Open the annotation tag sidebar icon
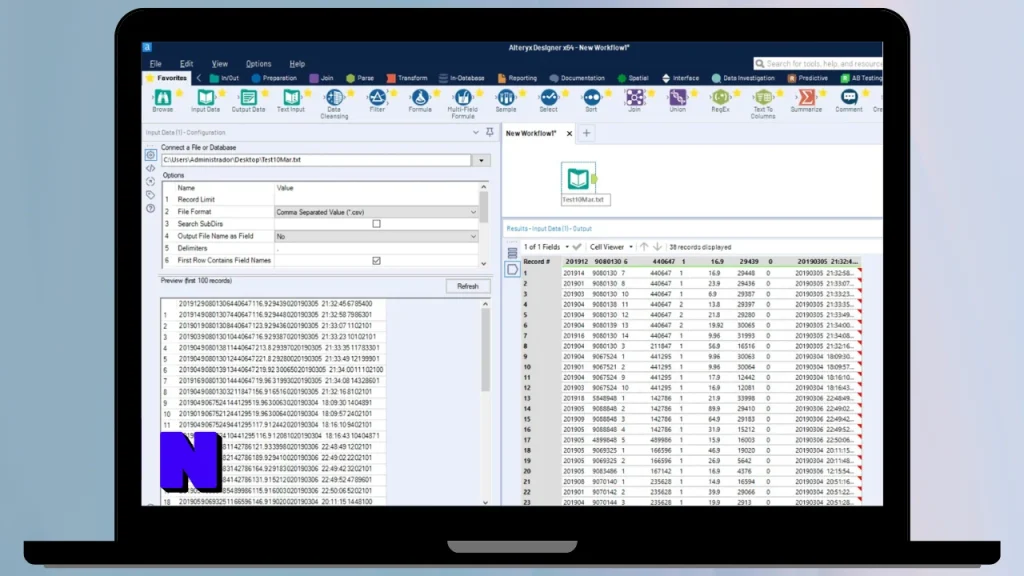1024x576 pixels. (150, 195)
